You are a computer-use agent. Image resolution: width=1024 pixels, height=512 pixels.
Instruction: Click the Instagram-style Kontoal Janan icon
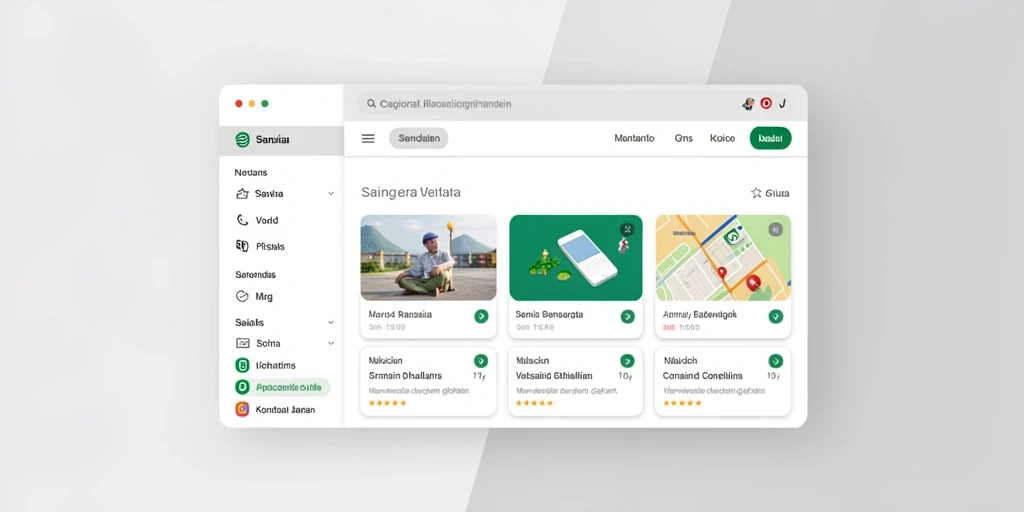[242, 409]
